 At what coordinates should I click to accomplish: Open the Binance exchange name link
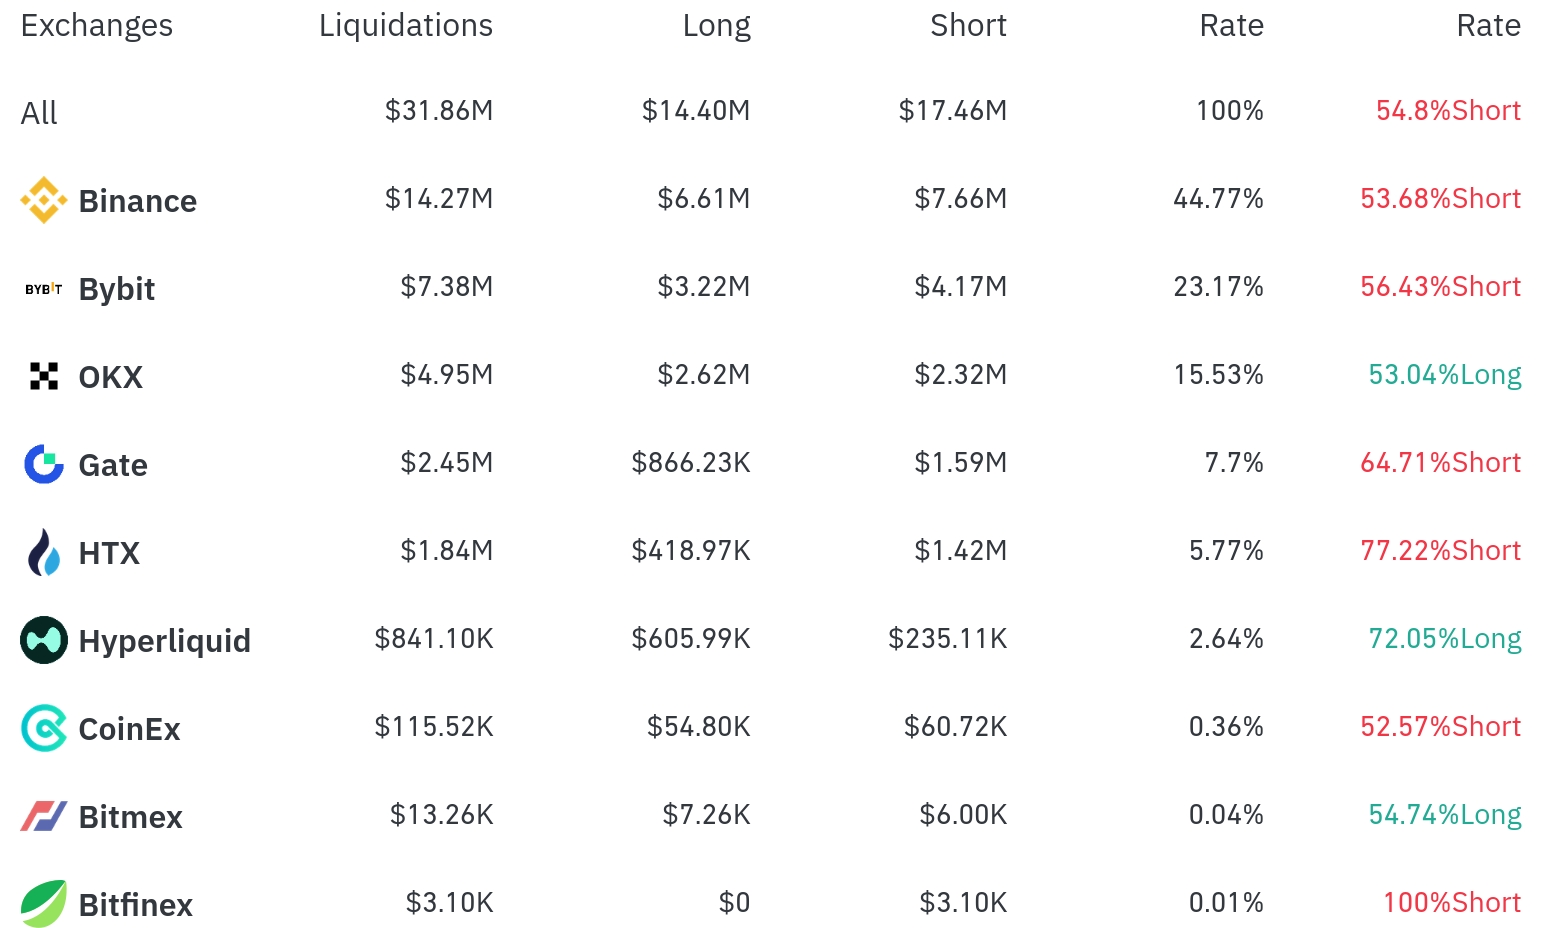(x=138, y=201)
